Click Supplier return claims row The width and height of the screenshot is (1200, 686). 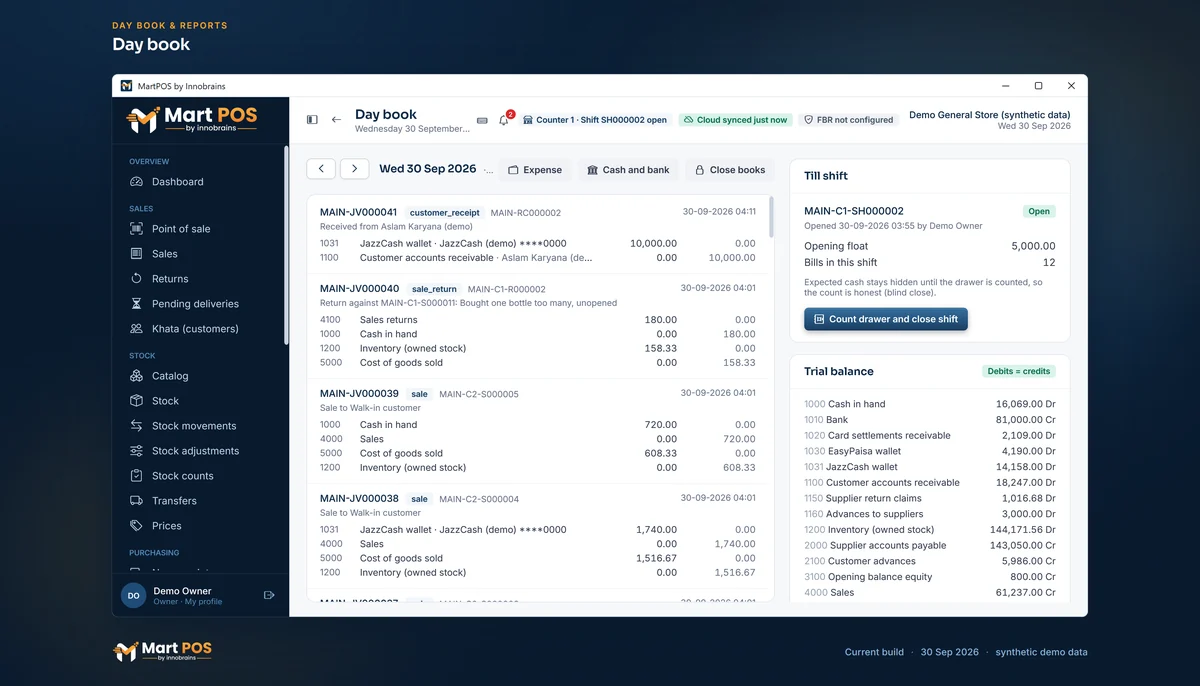click(930, 498)
